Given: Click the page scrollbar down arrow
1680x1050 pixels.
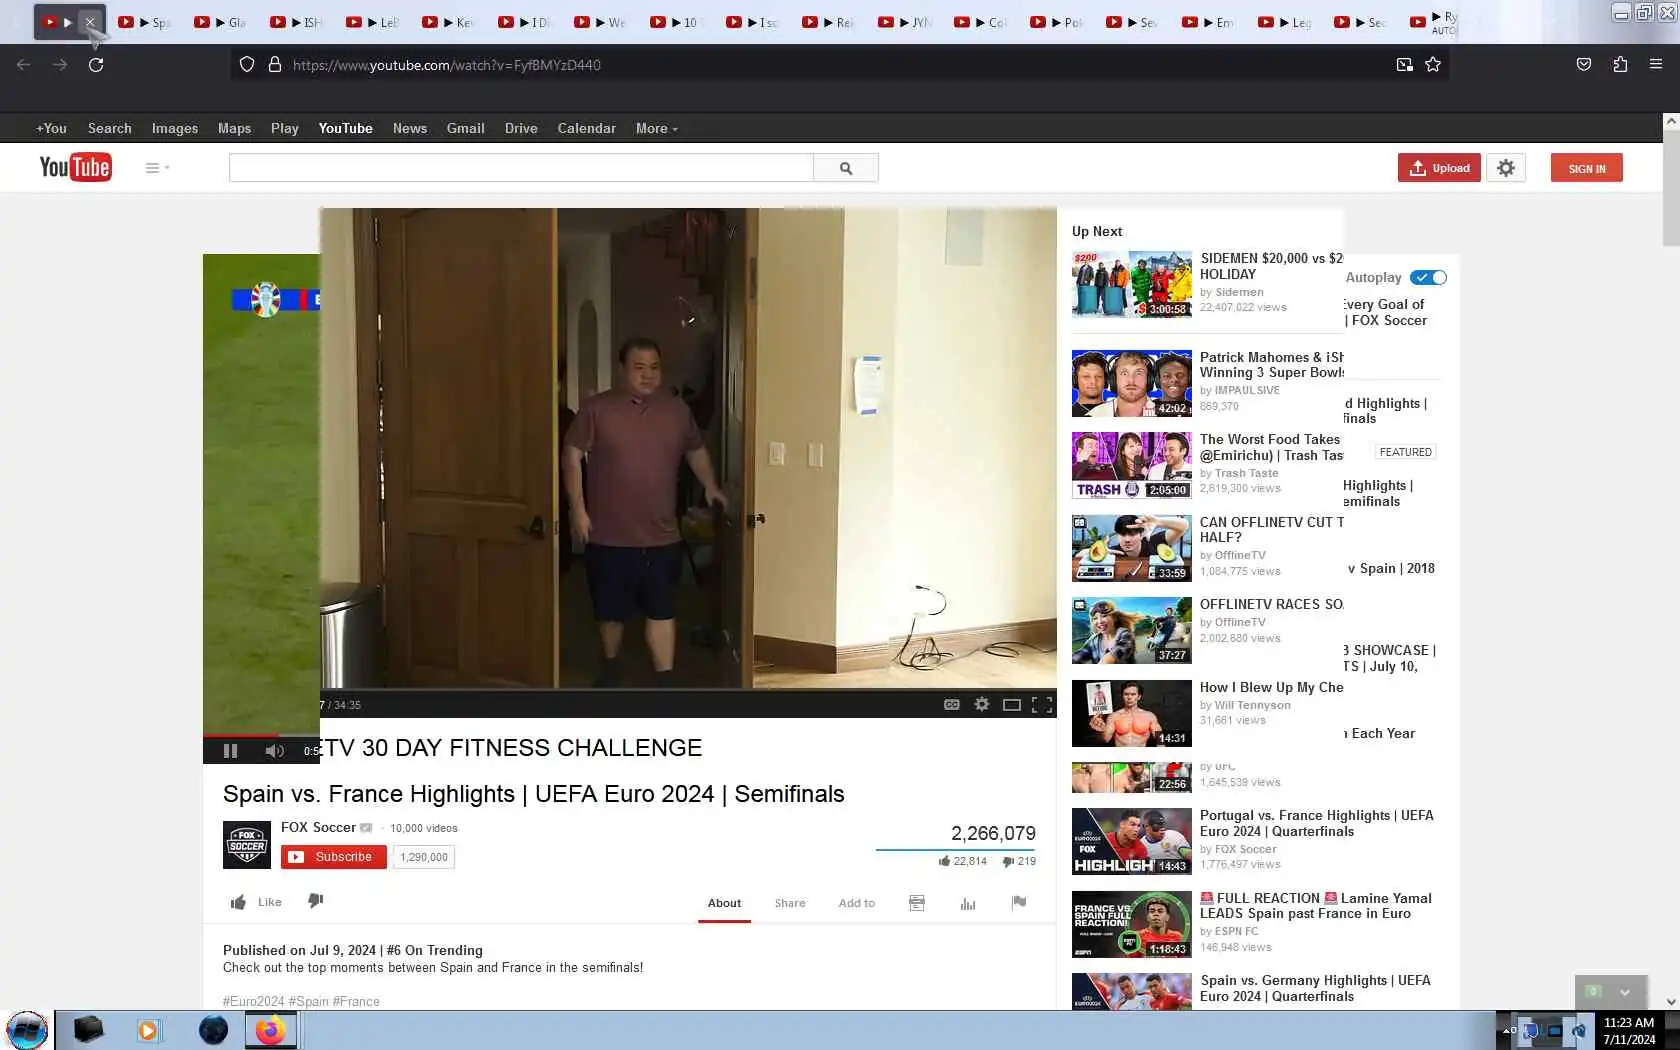Looking at the screenshot, I should [x=1671, y=1001].
